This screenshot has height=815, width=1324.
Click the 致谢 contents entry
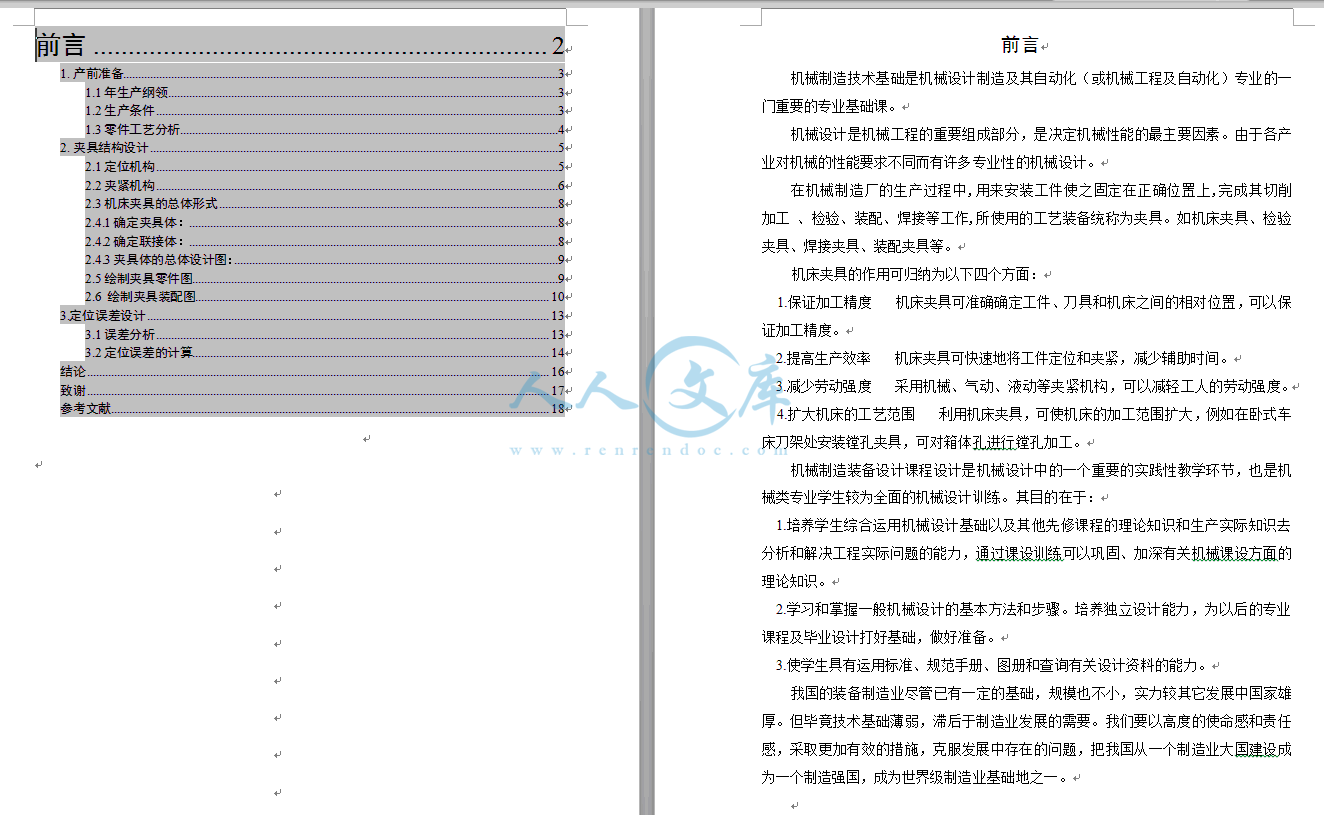coord(312,391)
